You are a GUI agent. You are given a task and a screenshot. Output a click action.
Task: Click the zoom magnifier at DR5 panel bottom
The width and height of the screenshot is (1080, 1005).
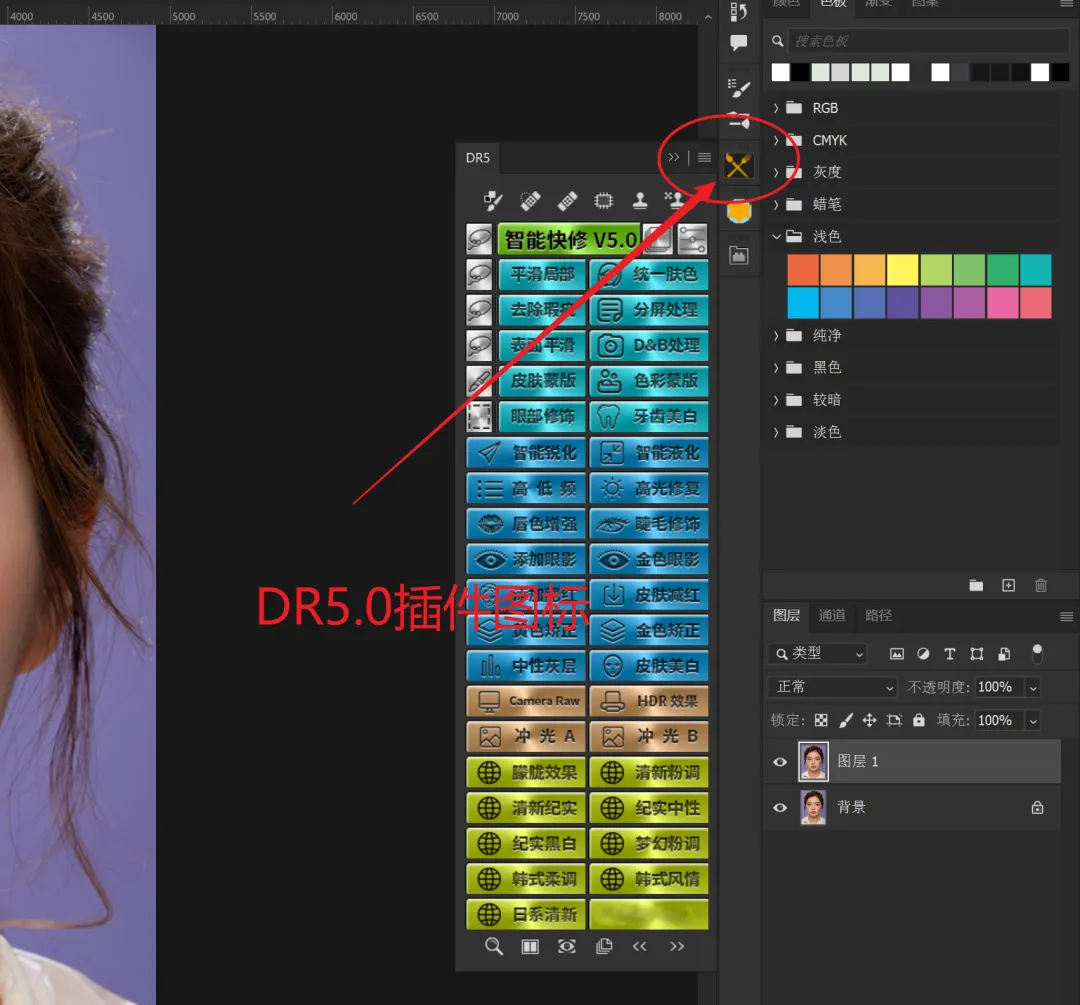(x=493, y=946)
